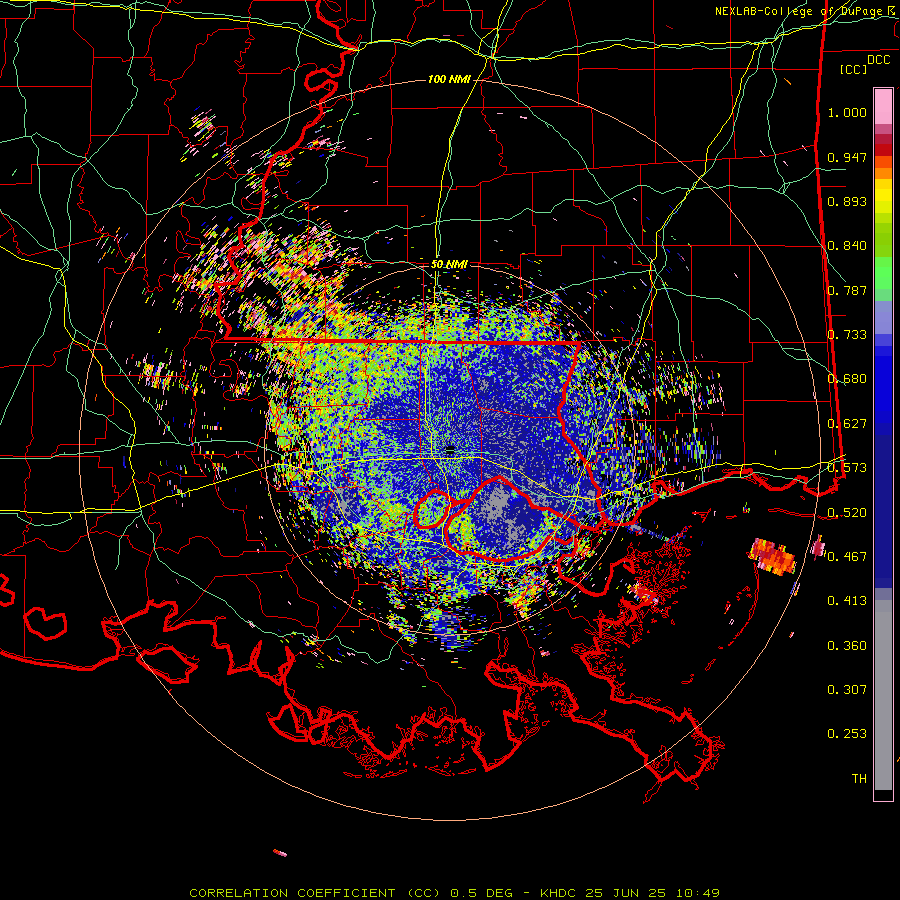Click the 0.680 color scale value
900x900 pixels.
[x=847, y=379]
